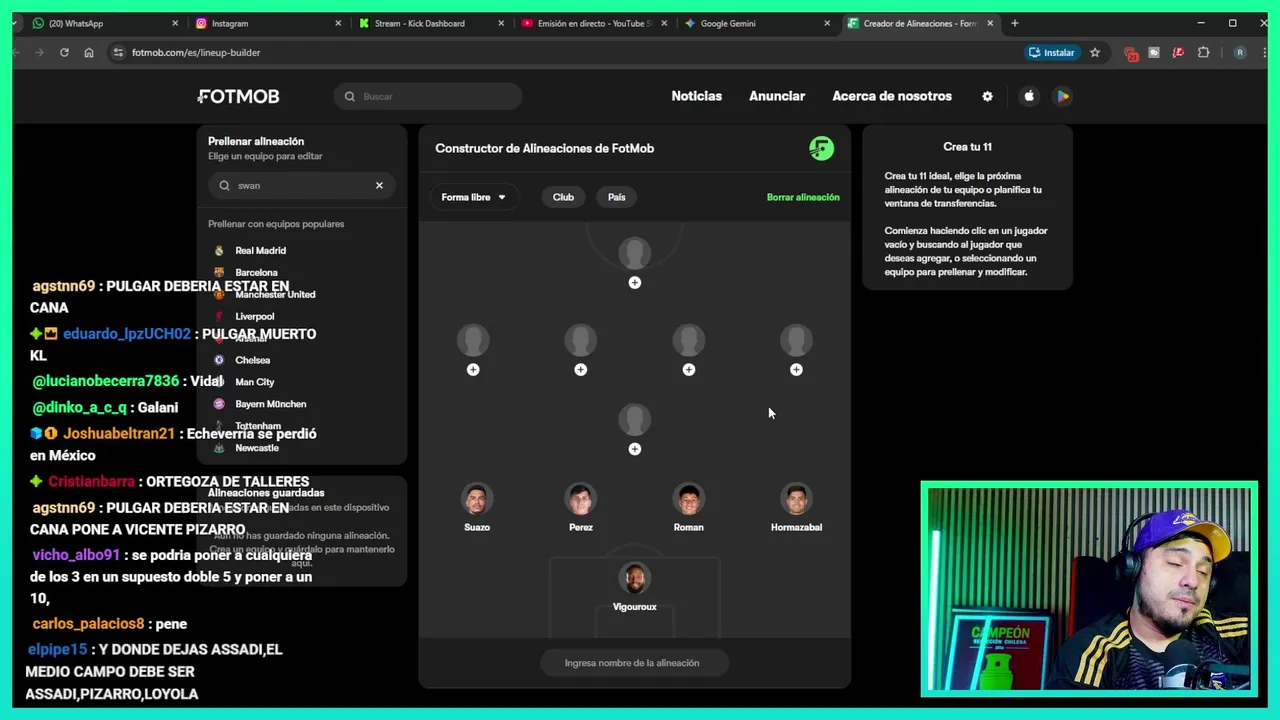
Task: Switch to the YouTube 'Emisión en directo' tab
Action: [x=592, y=23]
